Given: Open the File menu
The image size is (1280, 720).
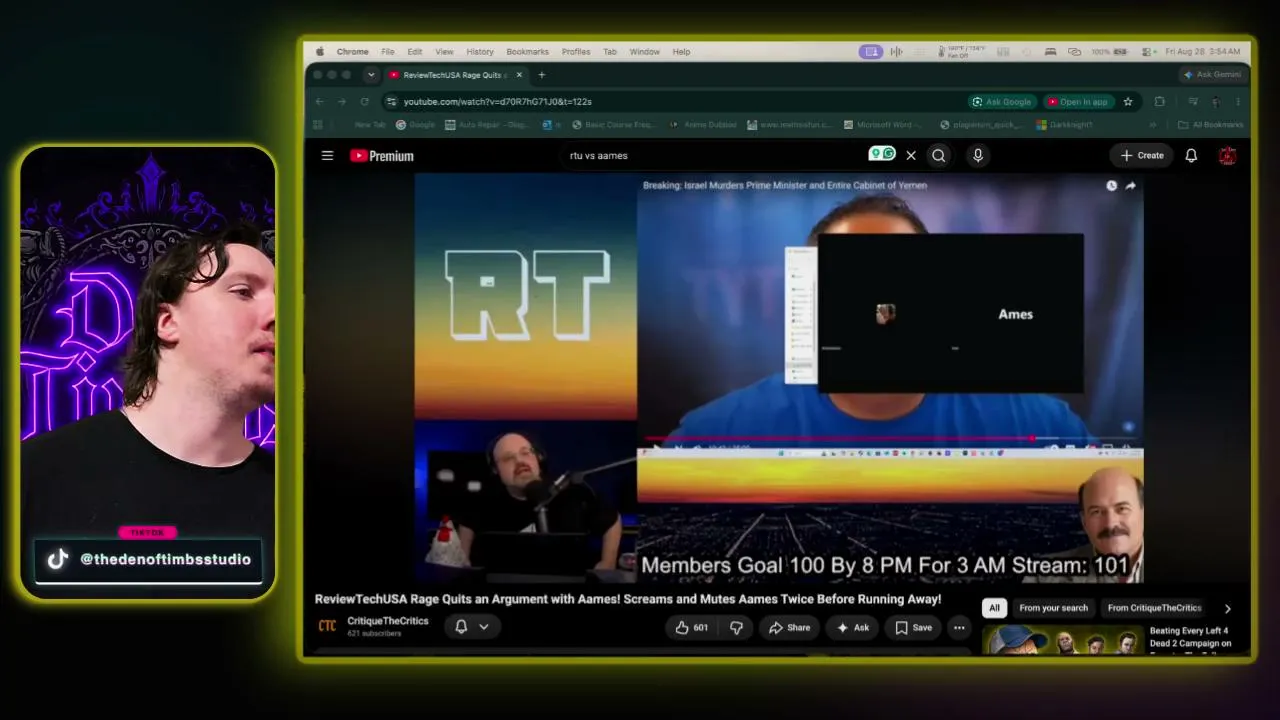Looking at the screenshot, I should tap(387, 52).
